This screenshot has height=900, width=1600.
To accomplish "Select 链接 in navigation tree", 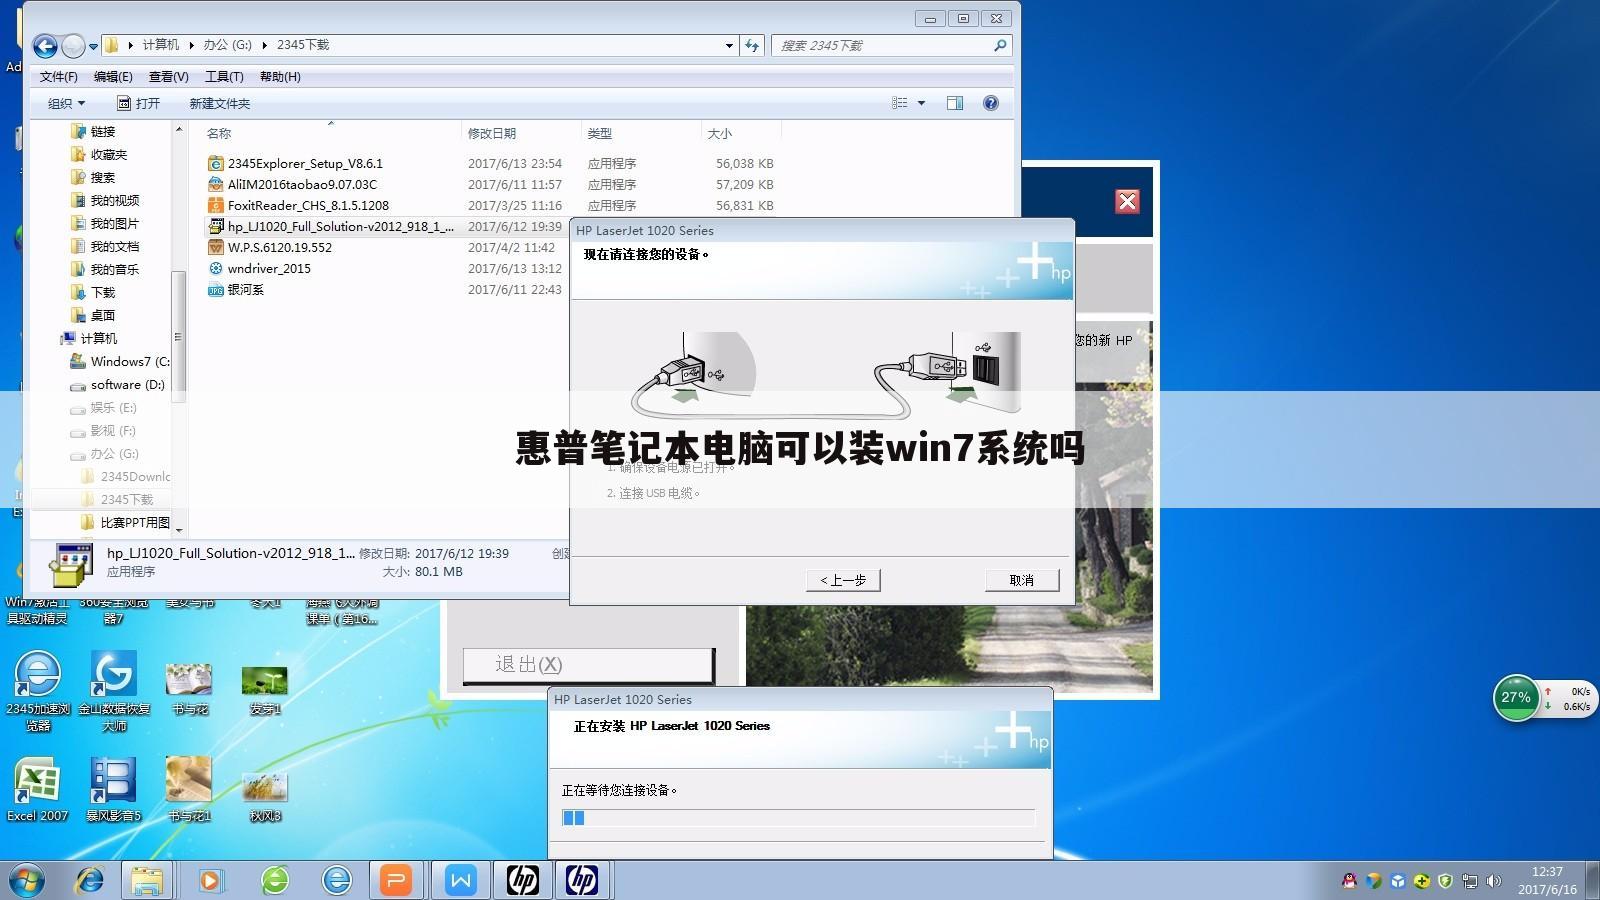I will [x=102, y=131].
